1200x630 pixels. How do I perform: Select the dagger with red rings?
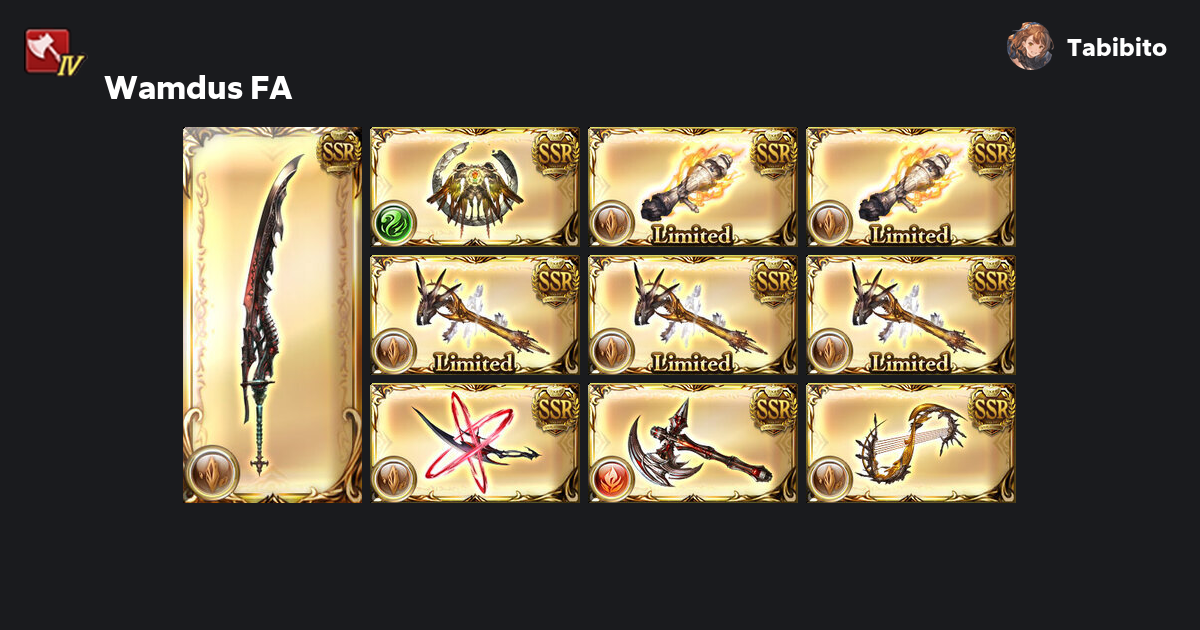point(476,443)
